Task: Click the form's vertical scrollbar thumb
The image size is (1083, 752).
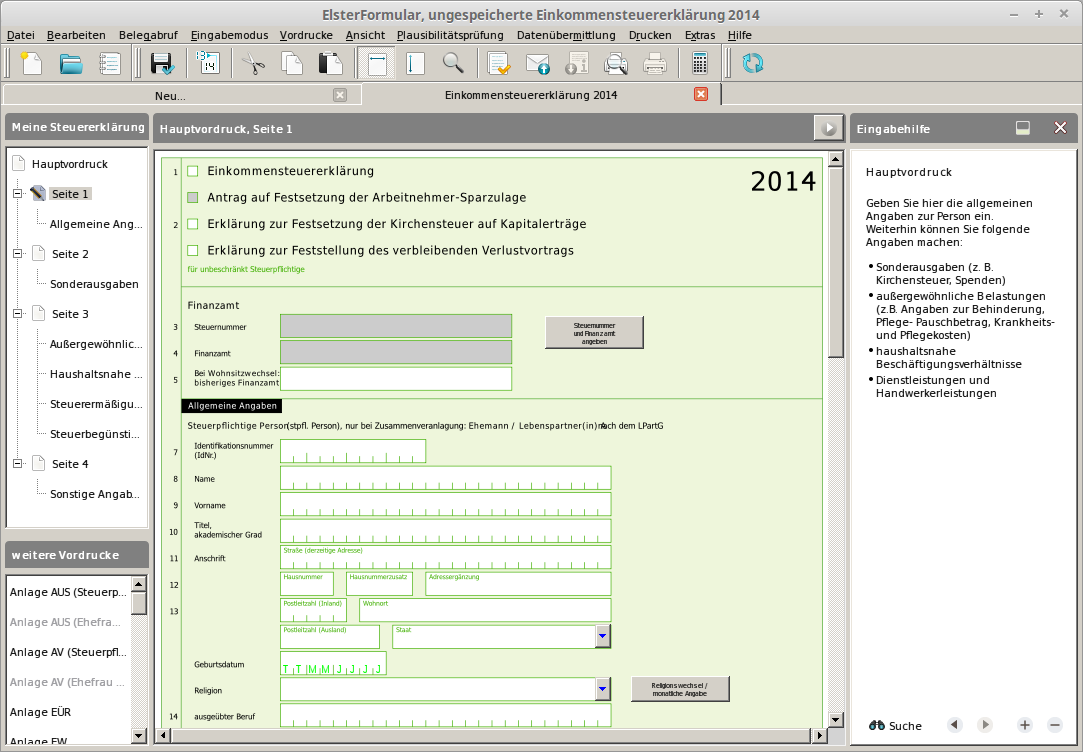Action: pyautogui.click(x=836, y=262)
